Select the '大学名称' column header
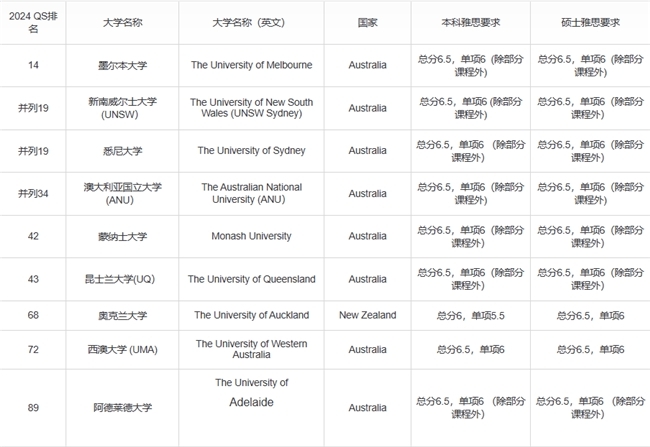Screen dimensions: 650x447 coord(122,22)
